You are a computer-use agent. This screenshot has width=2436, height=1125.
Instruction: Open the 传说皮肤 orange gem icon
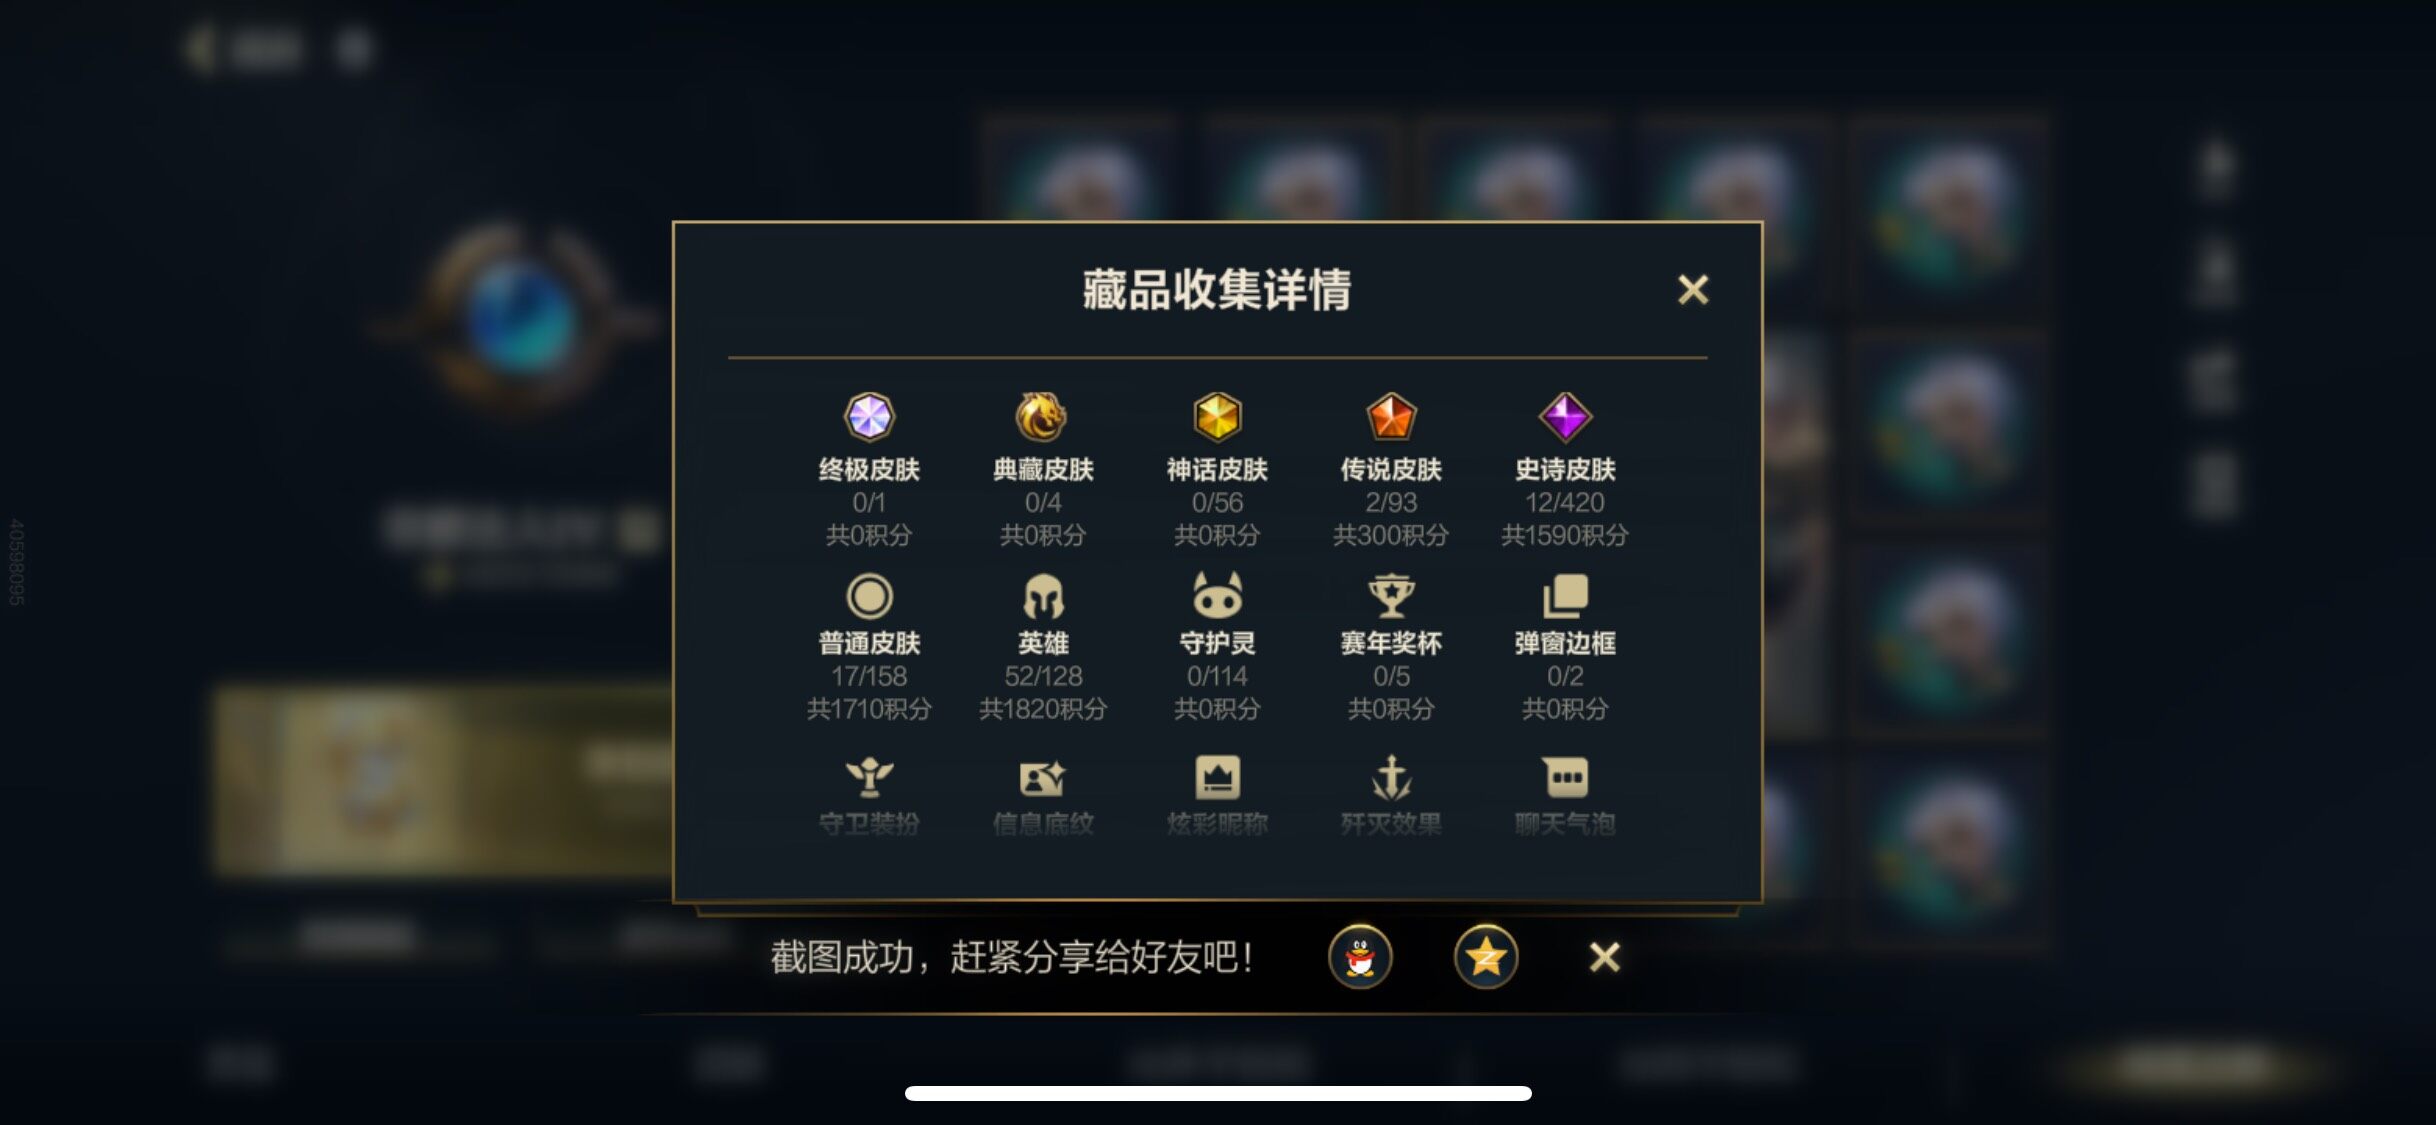[1391, 417]
